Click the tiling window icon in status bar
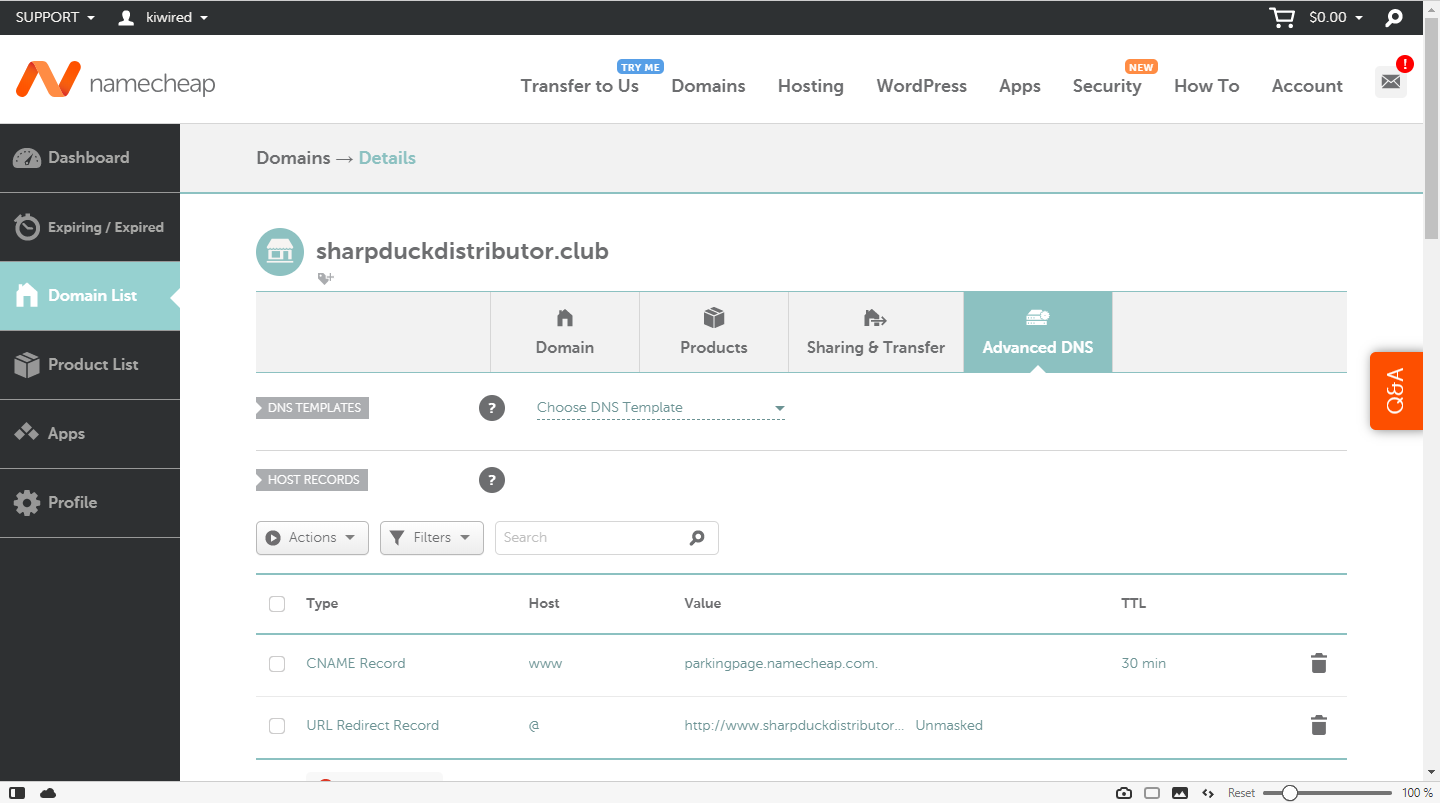Viewport: 1440px width, 803px height. (x=1152, y=793)
